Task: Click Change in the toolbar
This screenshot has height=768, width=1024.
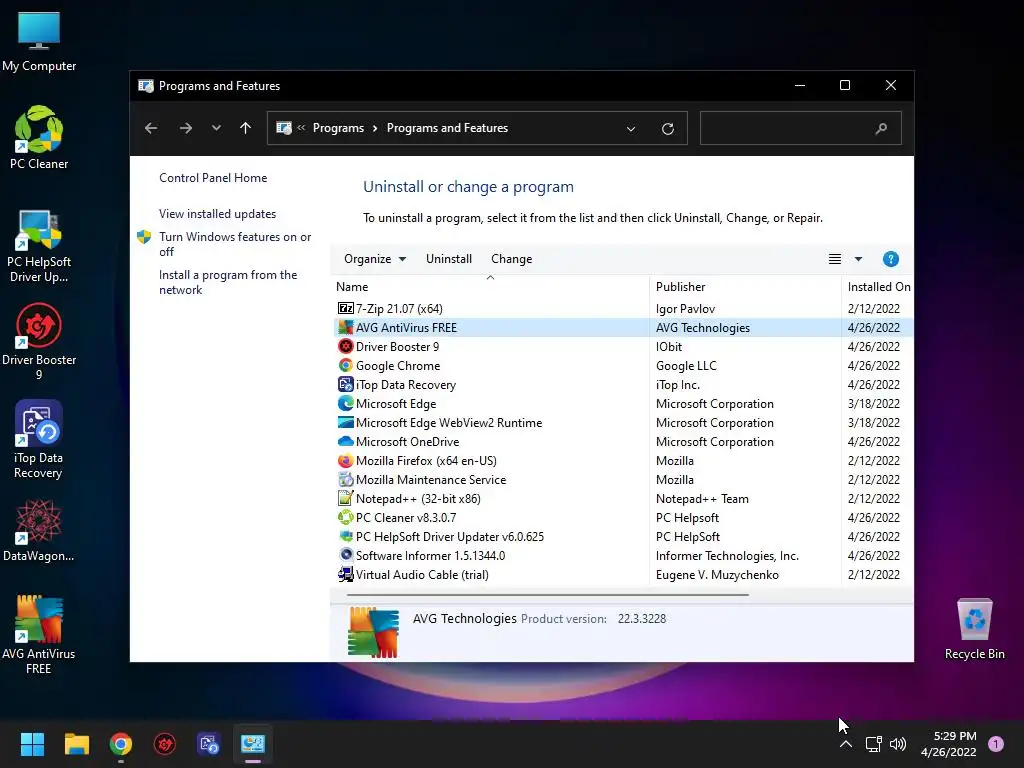Action: (511, 259)
